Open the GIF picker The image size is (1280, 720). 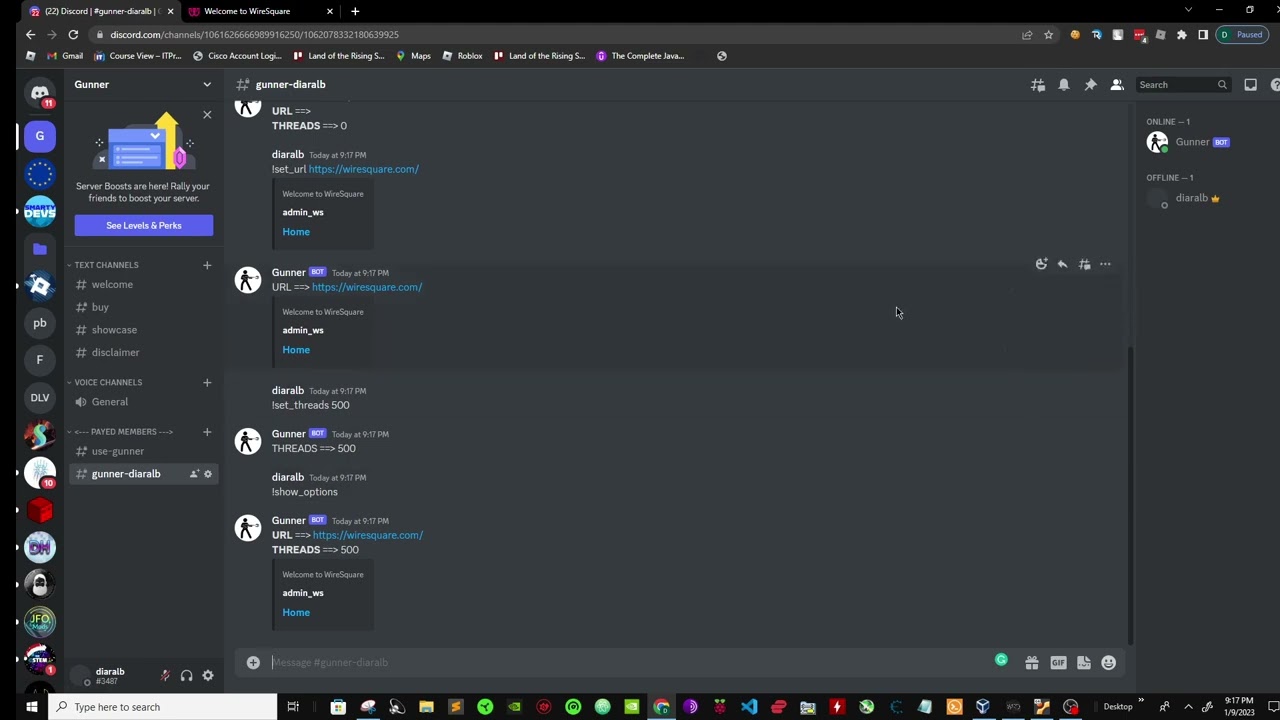pos(1058,662)
